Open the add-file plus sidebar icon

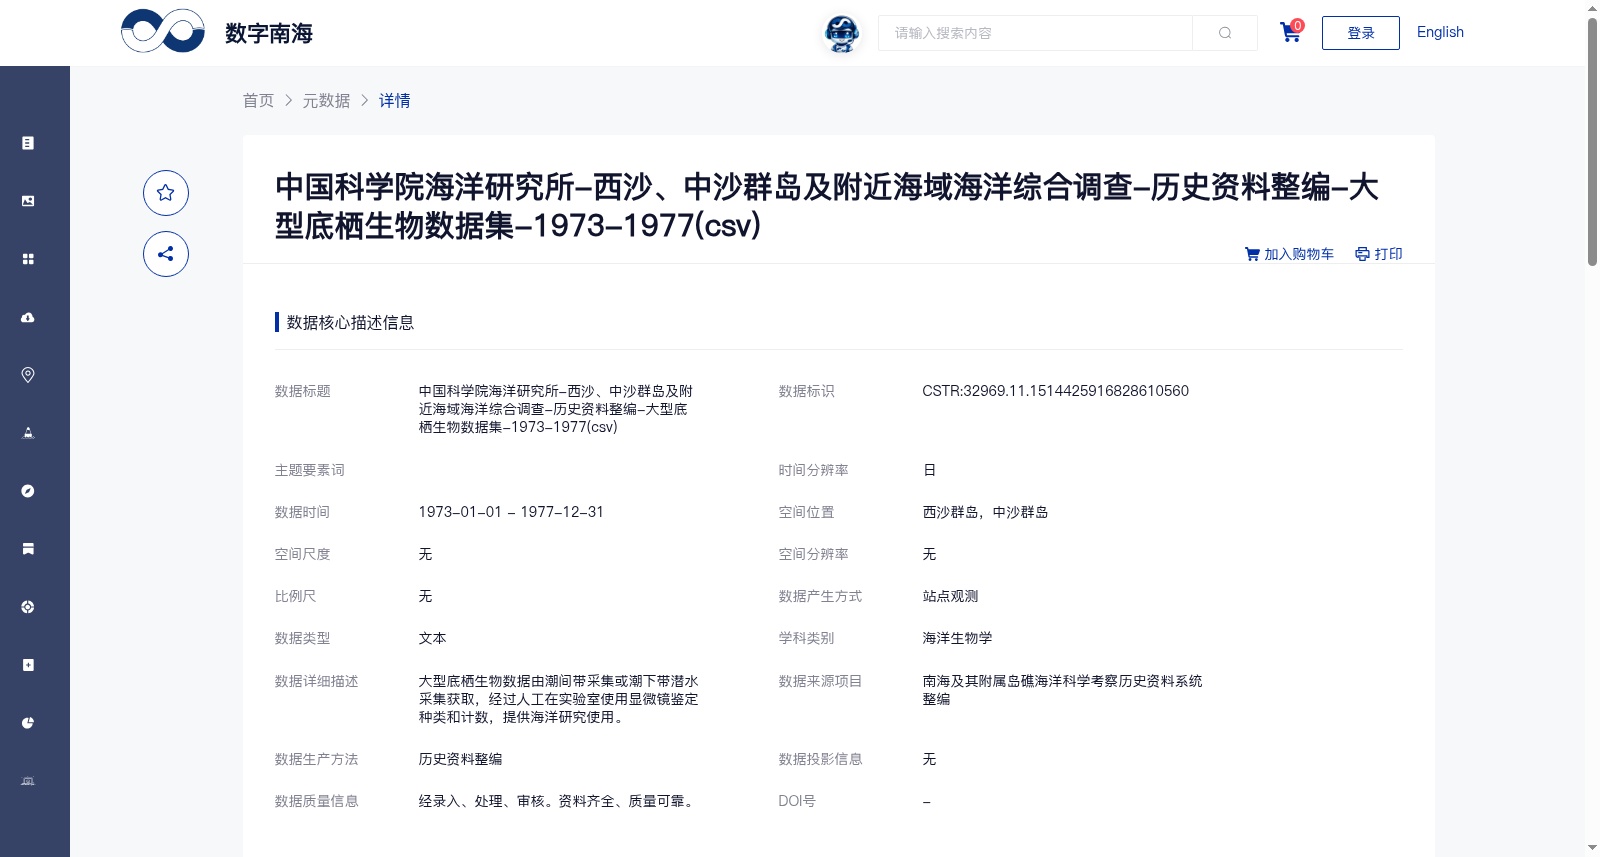[x=28, y=665]
